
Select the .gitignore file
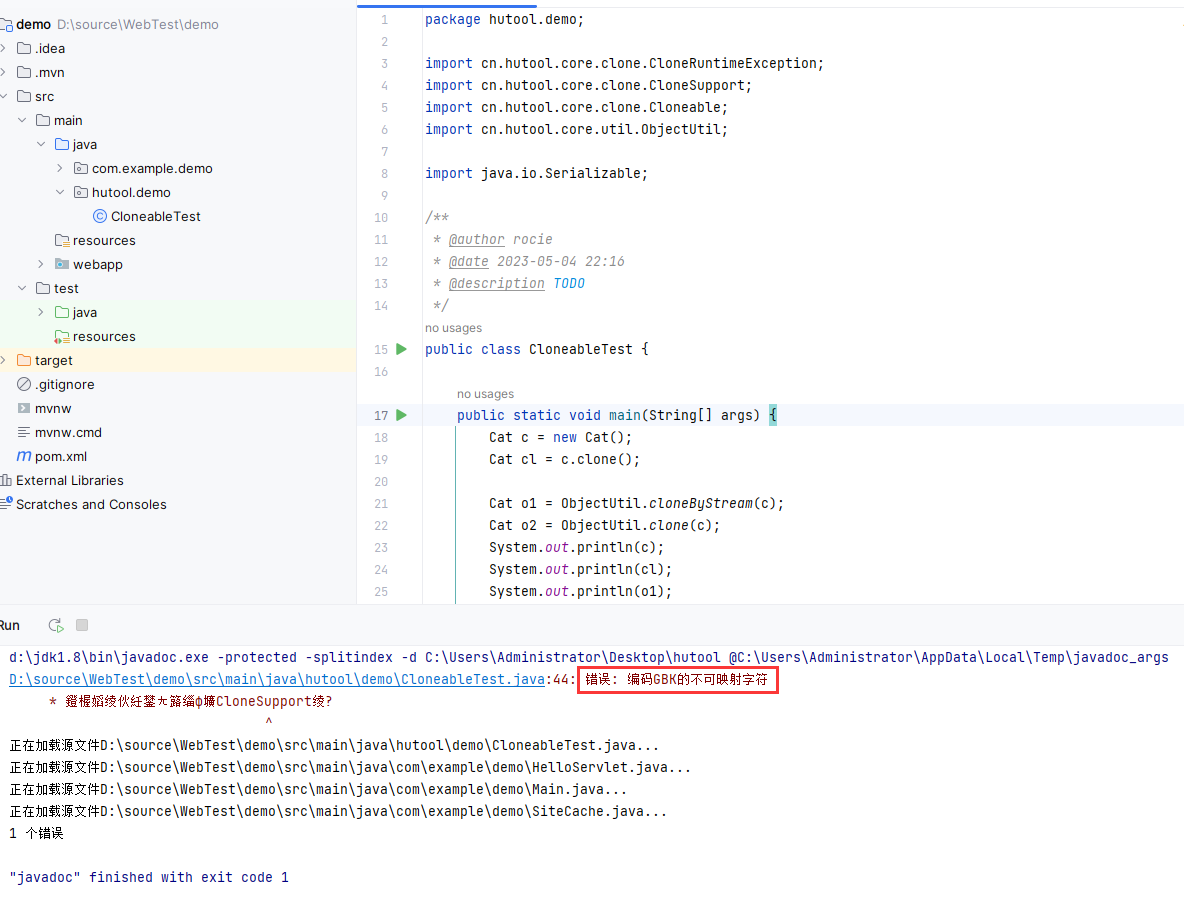pos(64,384)
